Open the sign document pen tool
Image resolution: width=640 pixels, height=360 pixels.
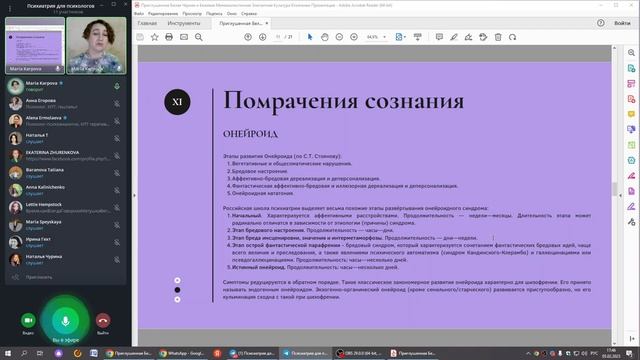469,37
